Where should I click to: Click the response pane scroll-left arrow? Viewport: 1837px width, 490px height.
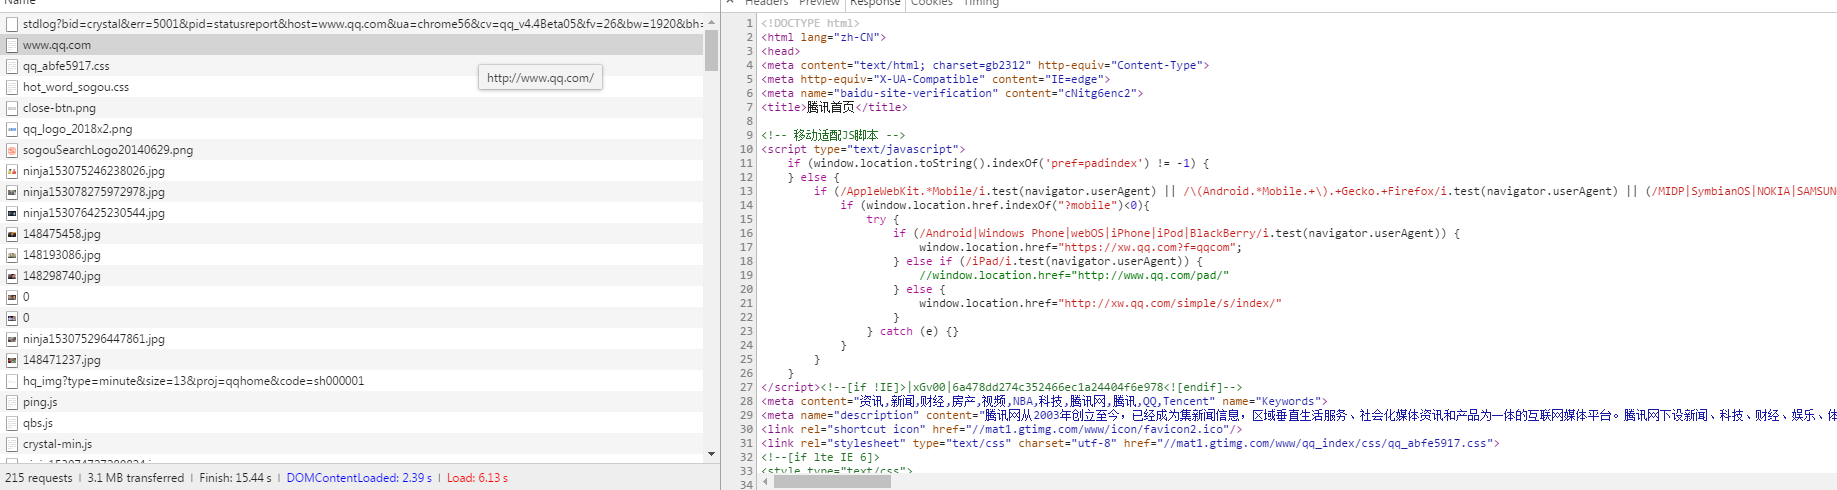tap(766, 482)
